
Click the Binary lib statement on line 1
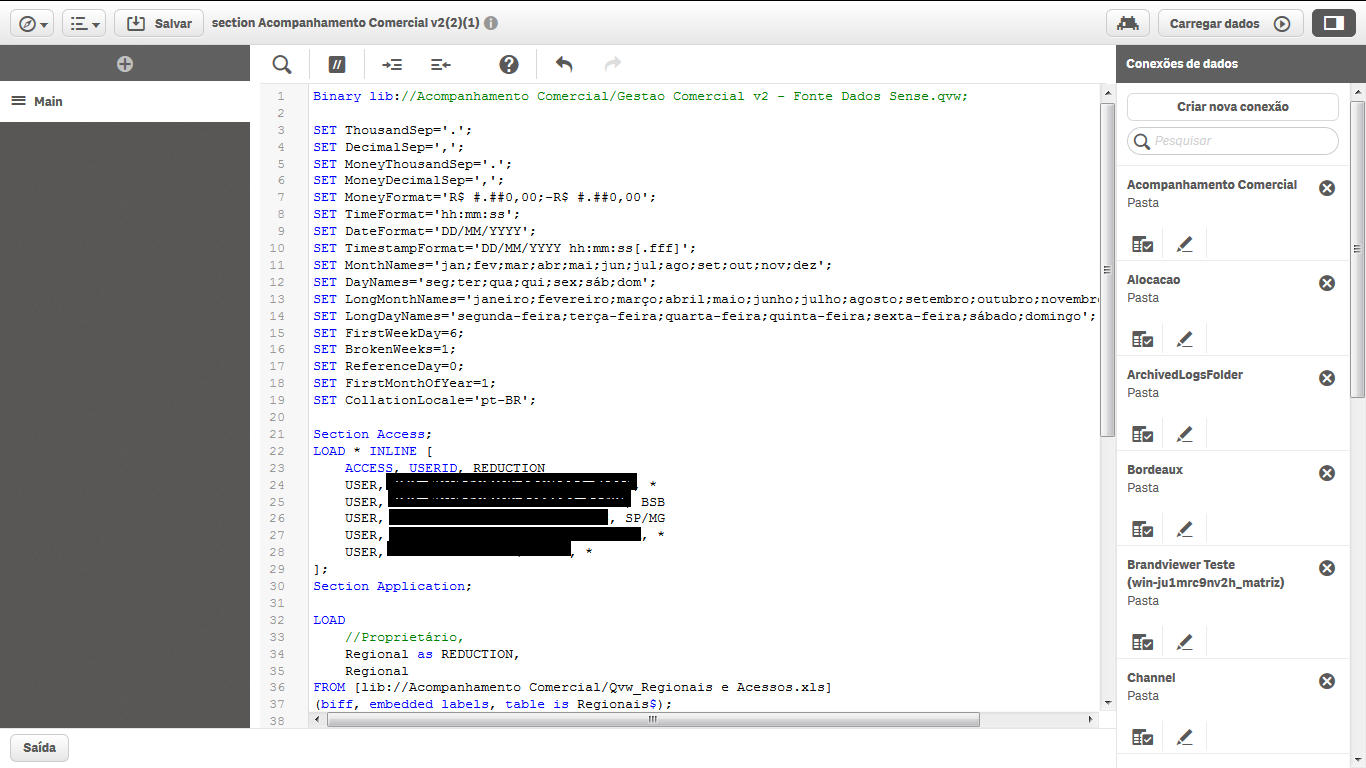[640, 96]
